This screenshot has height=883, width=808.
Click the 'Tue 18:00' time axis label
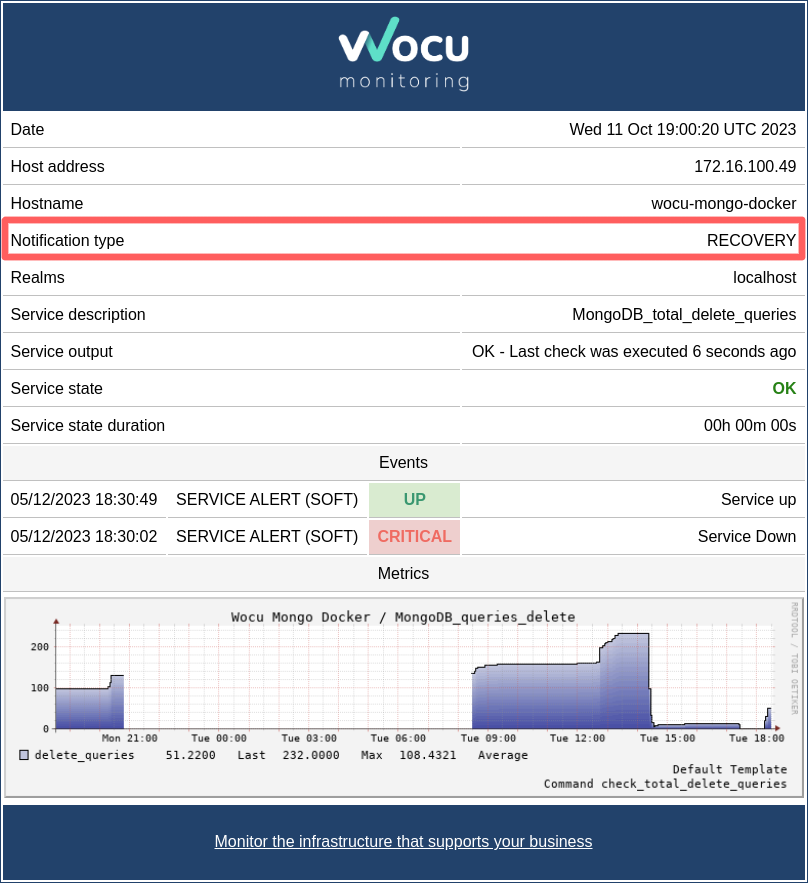[x=756, y=738]
